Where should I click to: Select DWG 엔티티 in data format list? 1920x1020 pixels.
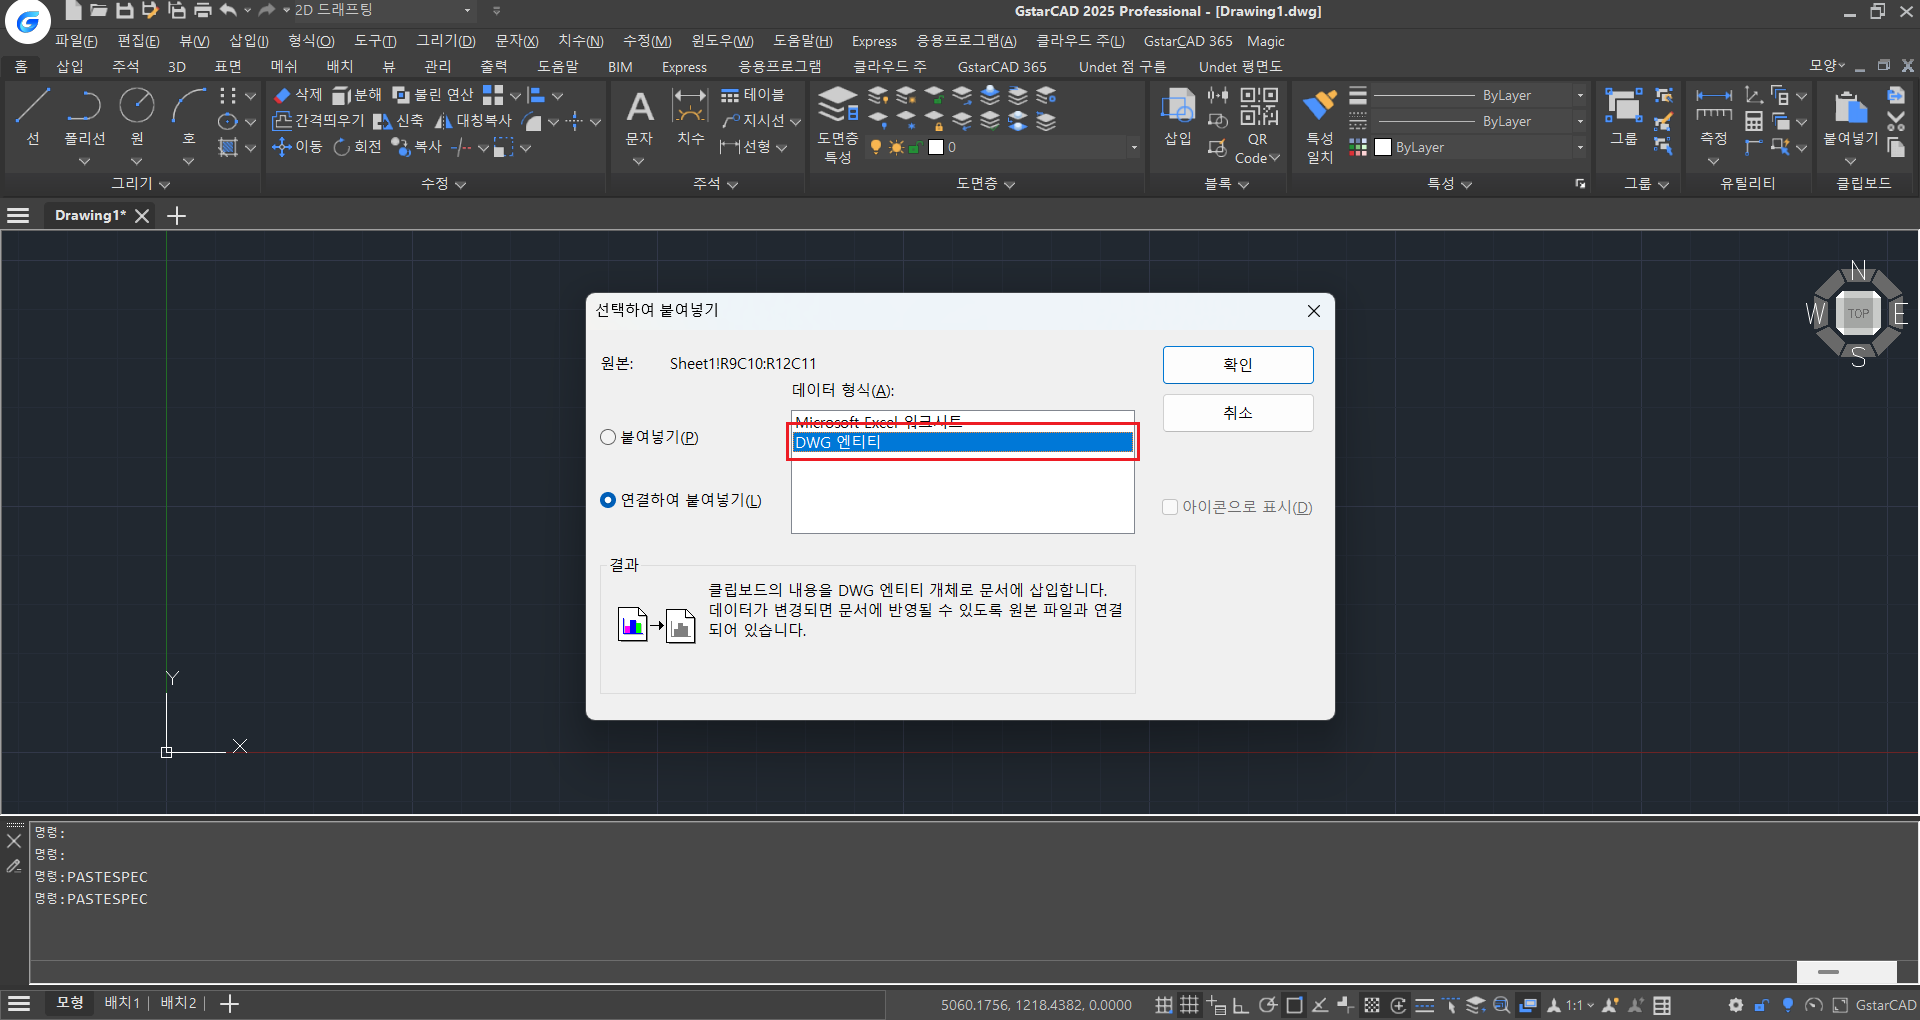pyautogui.click(x=962, y=442)
